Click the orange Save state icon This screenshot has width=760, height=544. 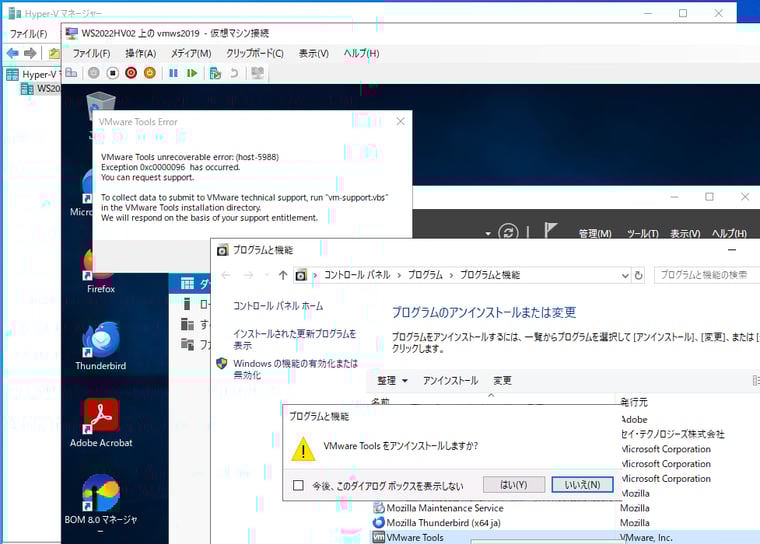[x=150, y=73]
